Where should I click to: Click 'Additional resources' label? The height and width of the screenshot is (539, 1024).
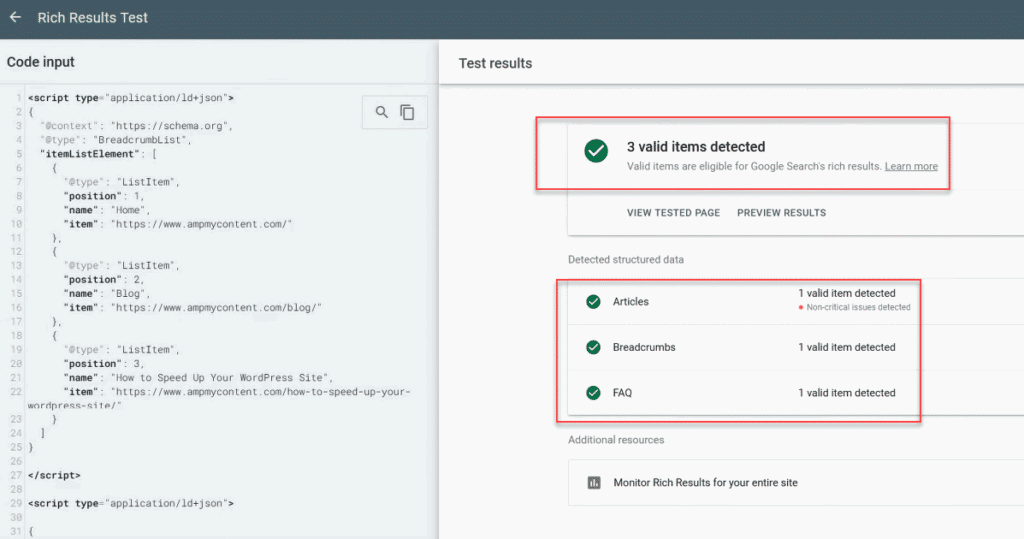616,440
